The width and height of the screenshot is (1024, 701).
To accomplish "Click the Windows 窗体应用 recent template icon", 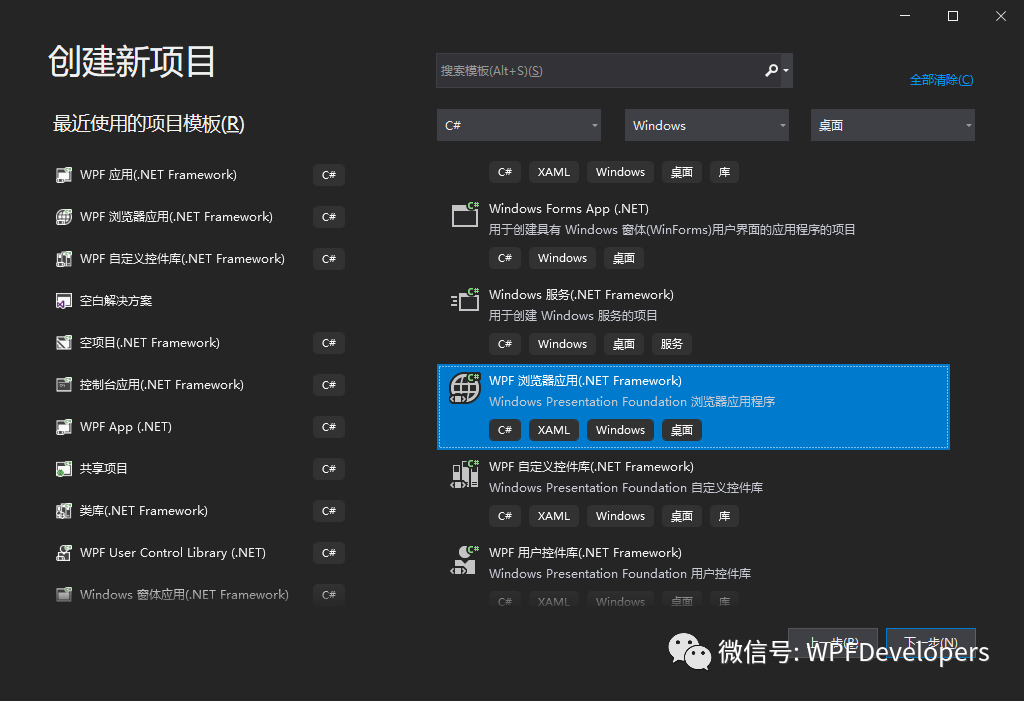I will pyautogui.click(x=63, y=595).
